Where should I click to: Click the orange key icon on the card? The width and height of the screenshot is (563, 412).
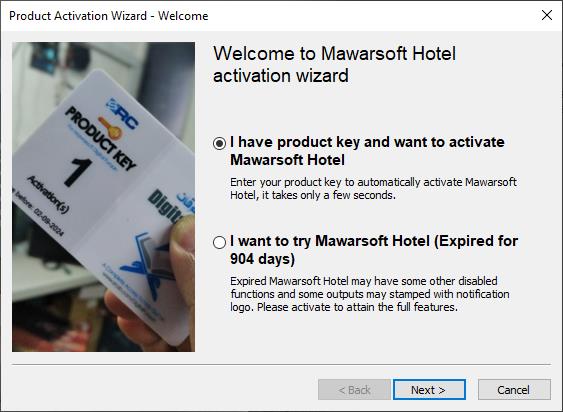pyautogui.click(x=111, y=128)
